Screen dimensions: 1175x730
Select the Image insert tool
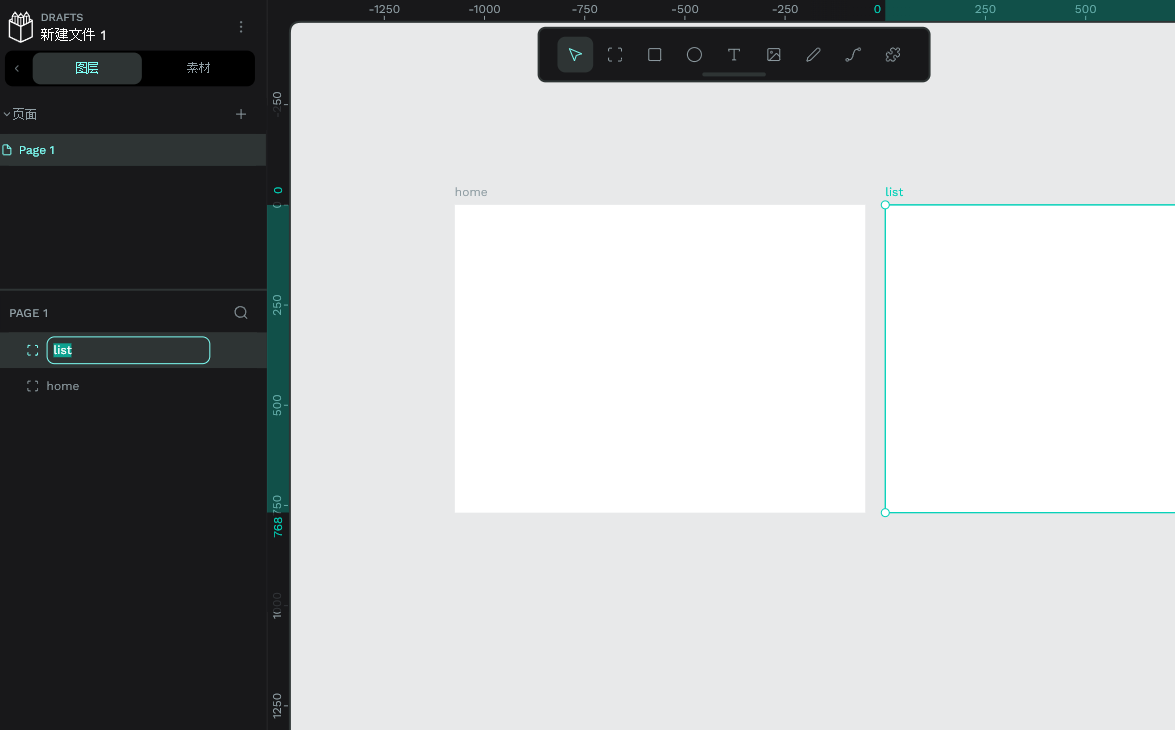tap(773, 55)
